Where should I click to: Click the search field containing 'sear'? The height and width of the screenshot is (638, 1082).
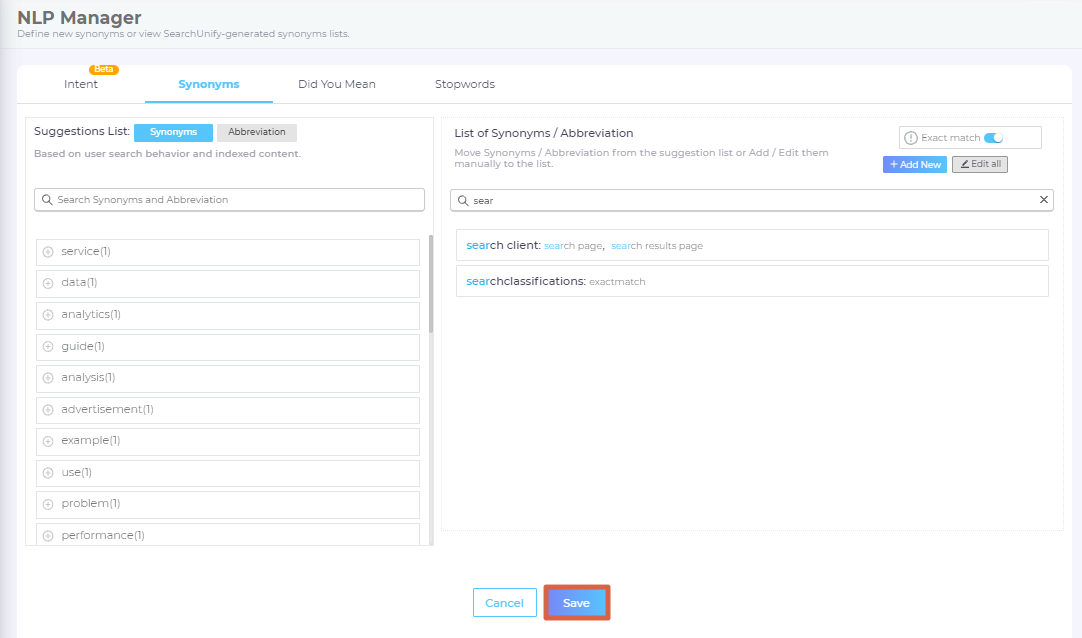pyautogui.click(x=751, y=200)
